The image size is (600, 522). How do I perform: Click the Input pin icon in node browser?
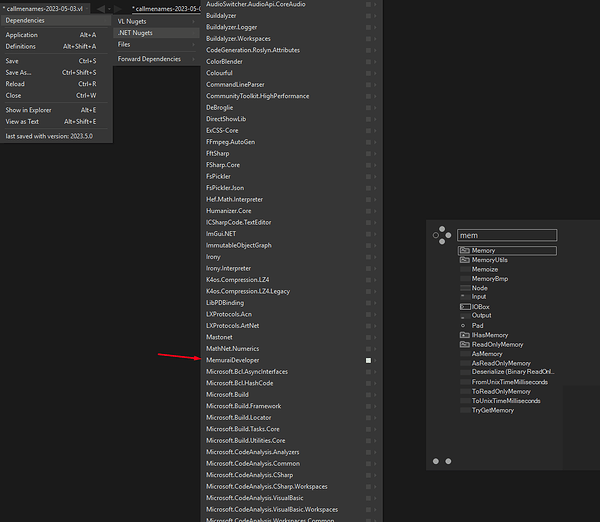tap(463, 297)
